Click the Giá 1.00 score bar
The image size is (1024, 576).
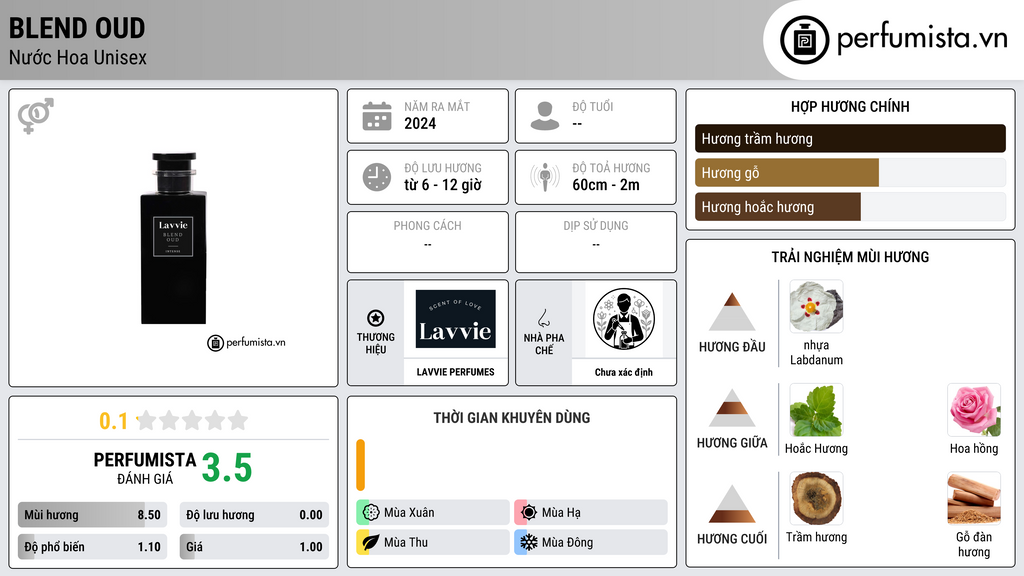tap(254, 547)
